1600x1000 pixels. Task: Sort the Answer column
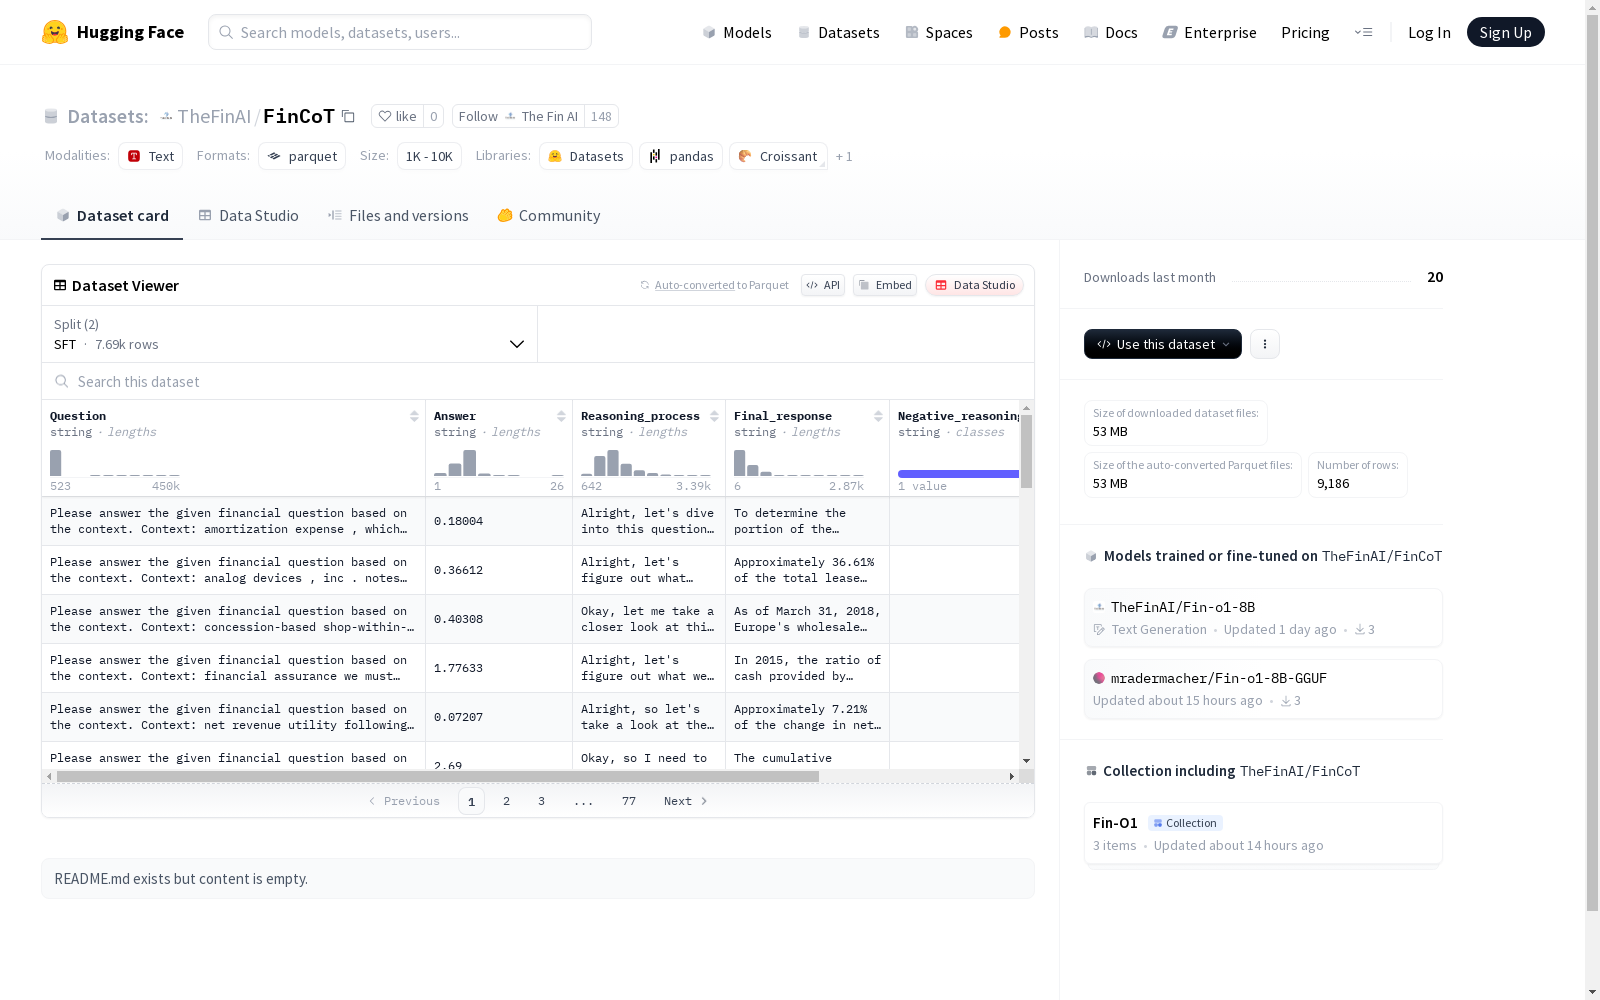[x=561, y=416]
